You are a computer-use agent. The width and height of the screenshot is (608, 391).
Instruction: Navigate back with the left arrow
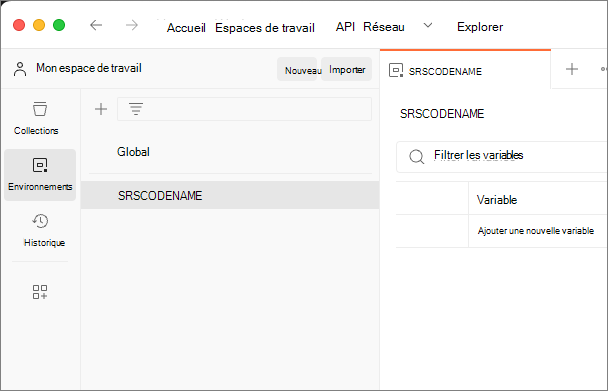coord(96,26)
